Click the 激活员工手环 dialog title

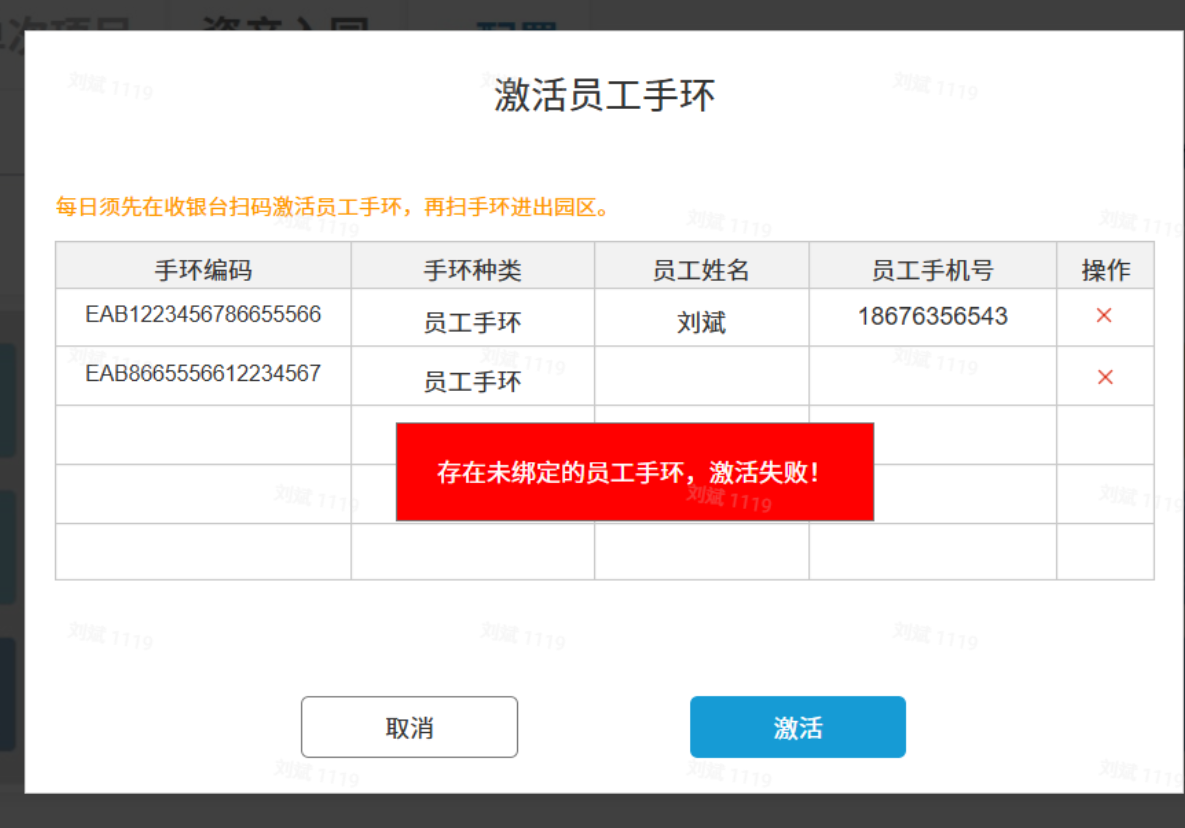(x=604, y=97)
